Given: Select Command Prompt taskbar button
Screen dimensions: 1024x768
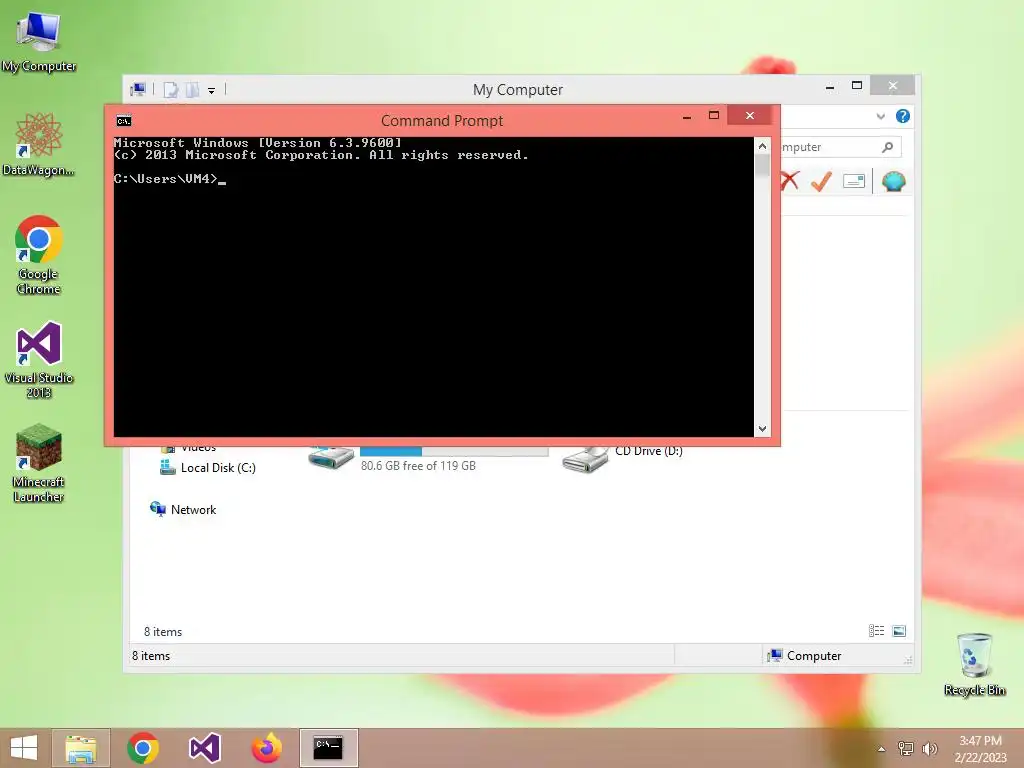Looking at the screenshot, I should [x=328, y=748].
